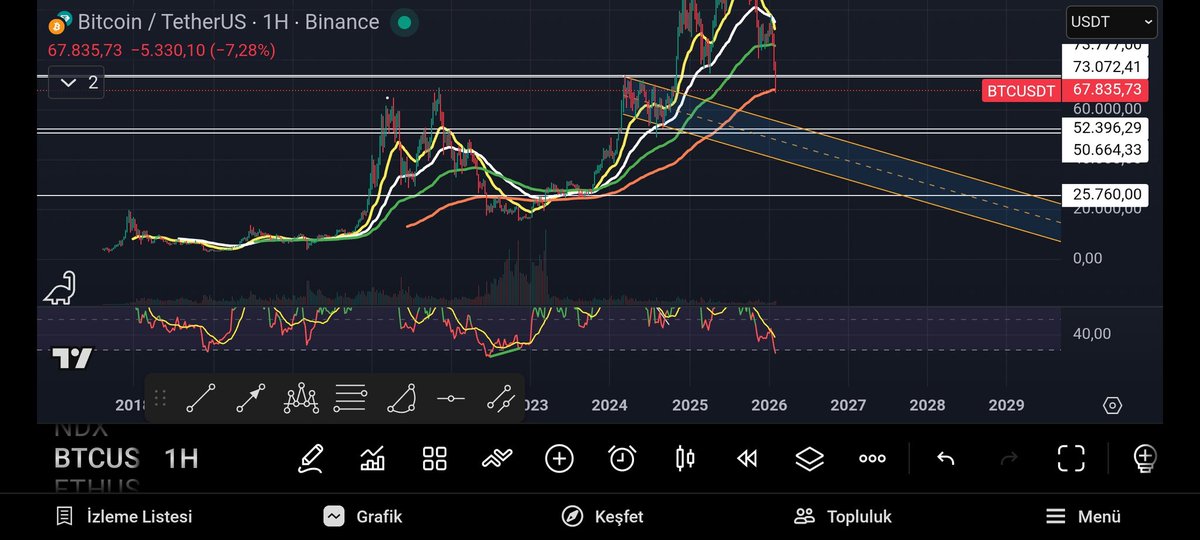
Task: Click the TradingView logo on chart
Action: 72,358
